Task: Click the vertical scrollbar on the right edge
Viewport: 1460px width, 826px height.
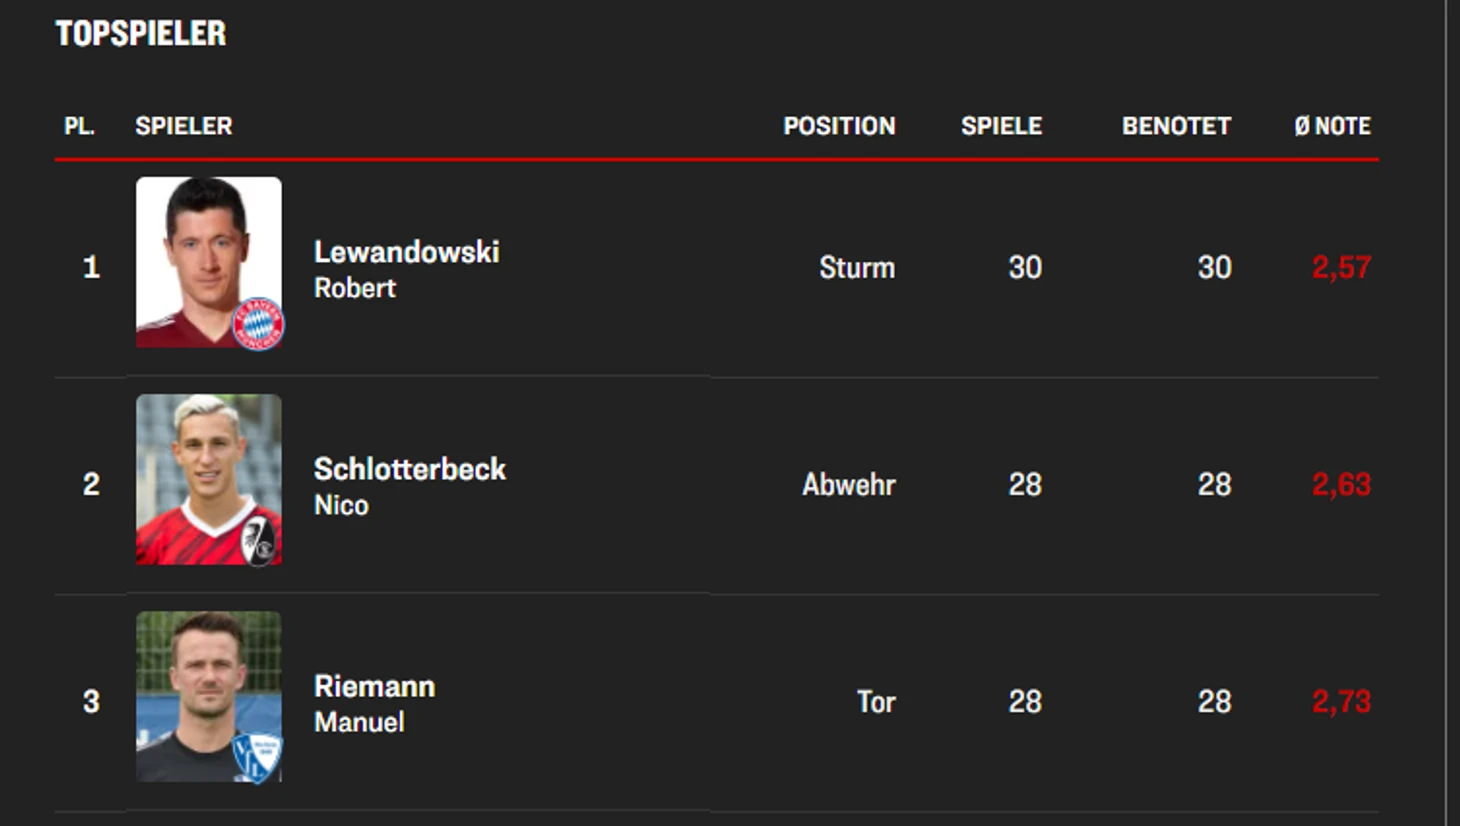Action: 1447,413
